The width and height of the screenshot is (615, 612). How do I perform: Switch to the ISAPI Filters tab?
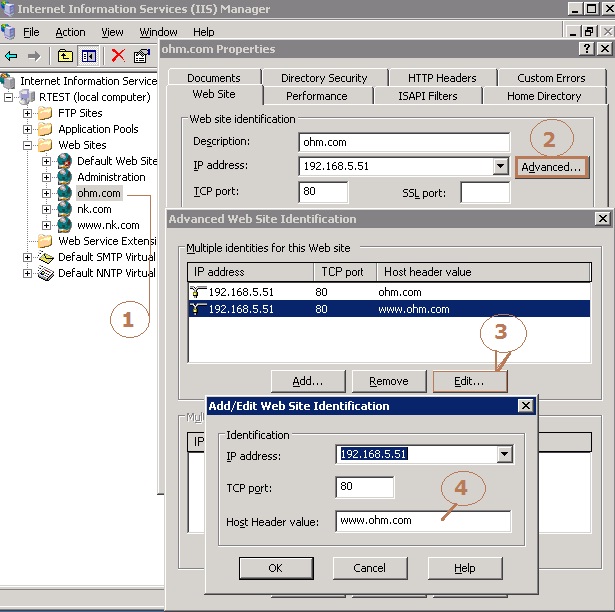428,96
